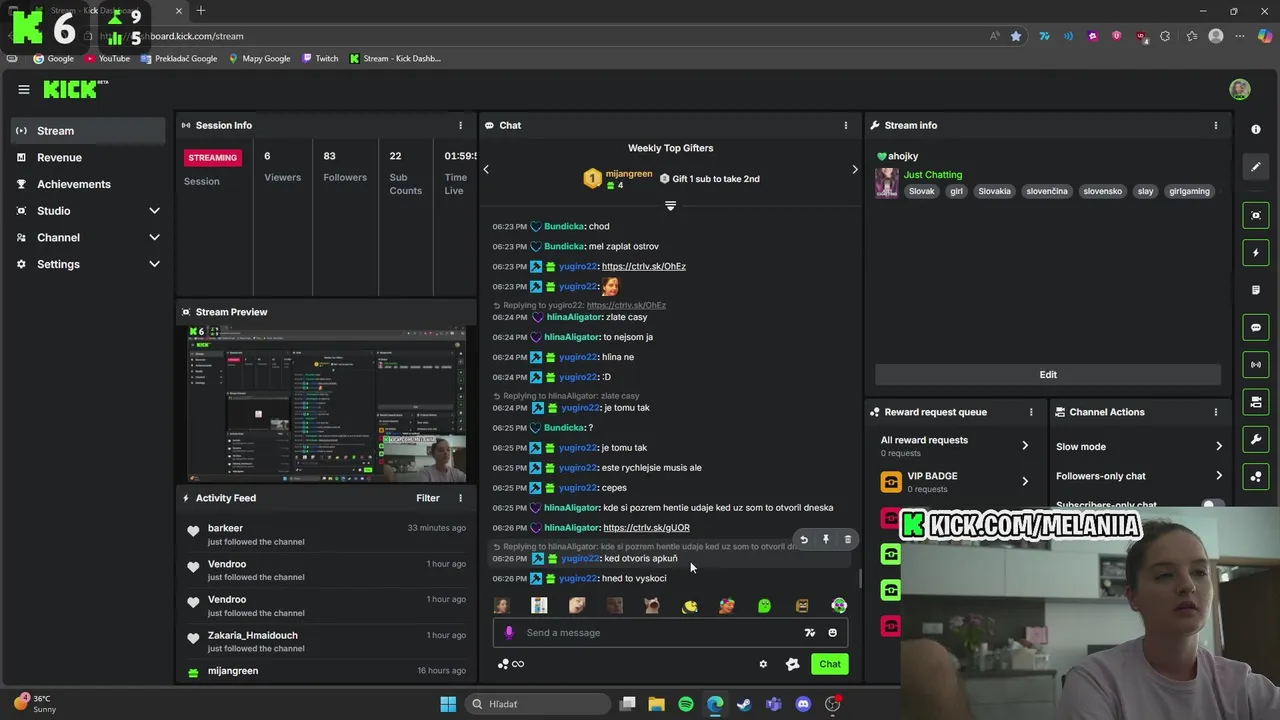Click the pencil edit icon in right sidebar

coord(1256,167)
